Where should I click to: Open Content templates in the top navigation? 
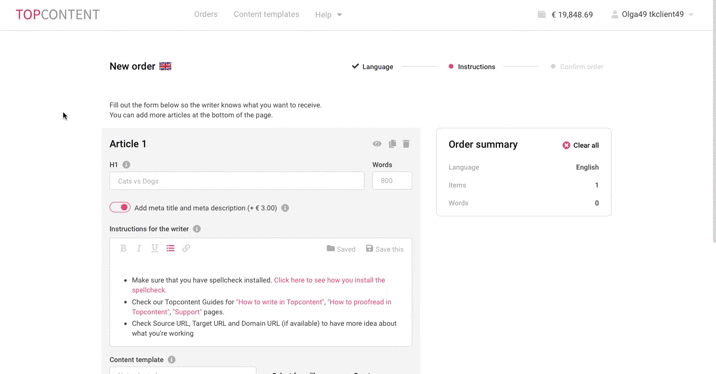(266, 14)
